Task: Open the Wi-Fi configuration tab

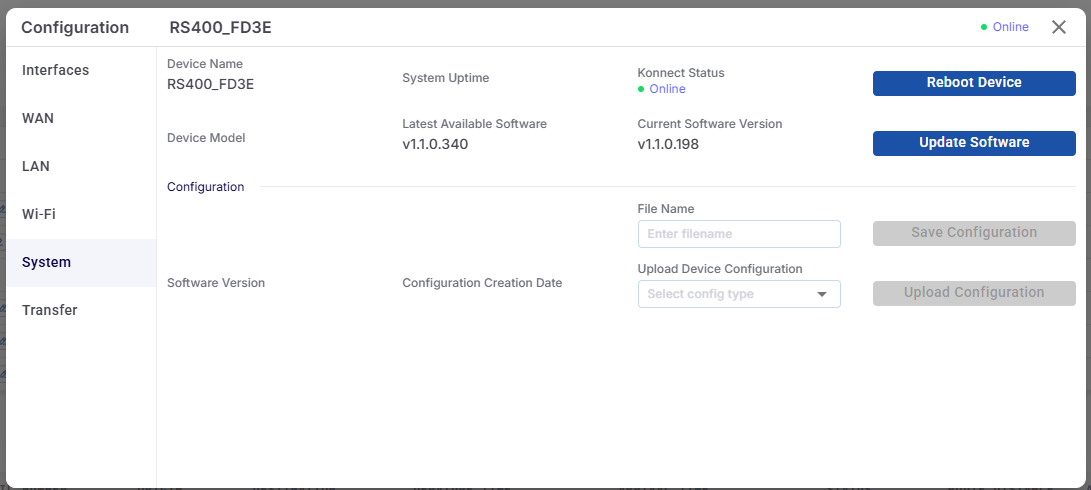Action: coord(39,214)
